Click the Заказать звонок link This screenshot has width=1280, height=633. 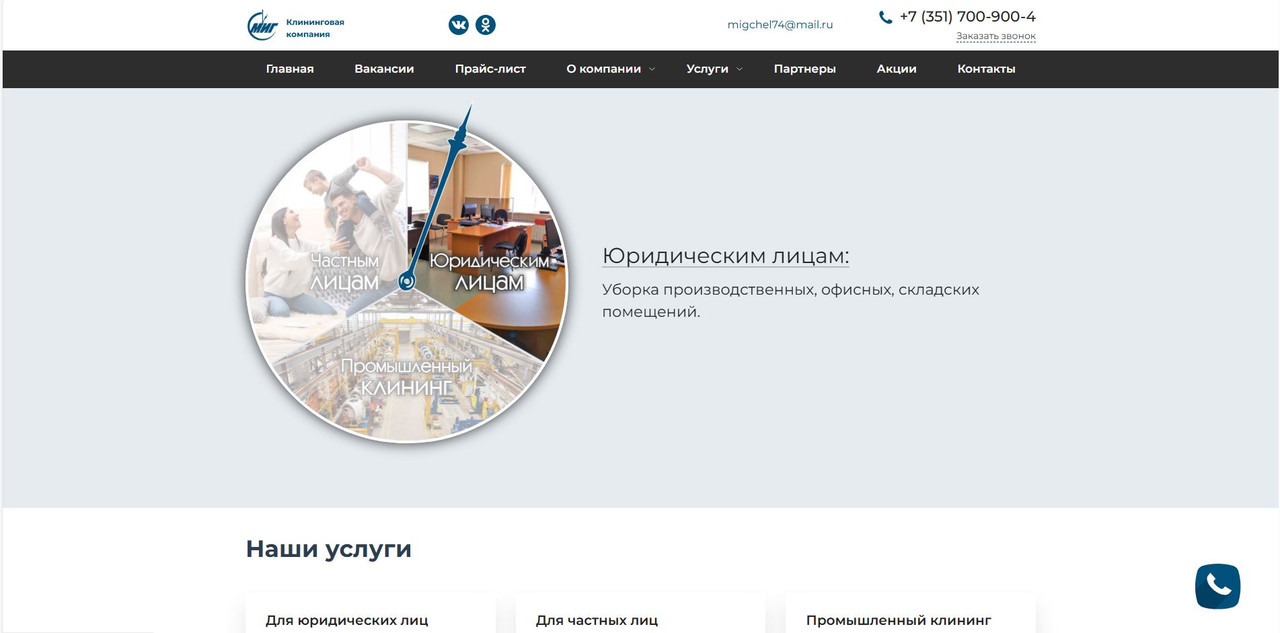click(x=996, y=37)
